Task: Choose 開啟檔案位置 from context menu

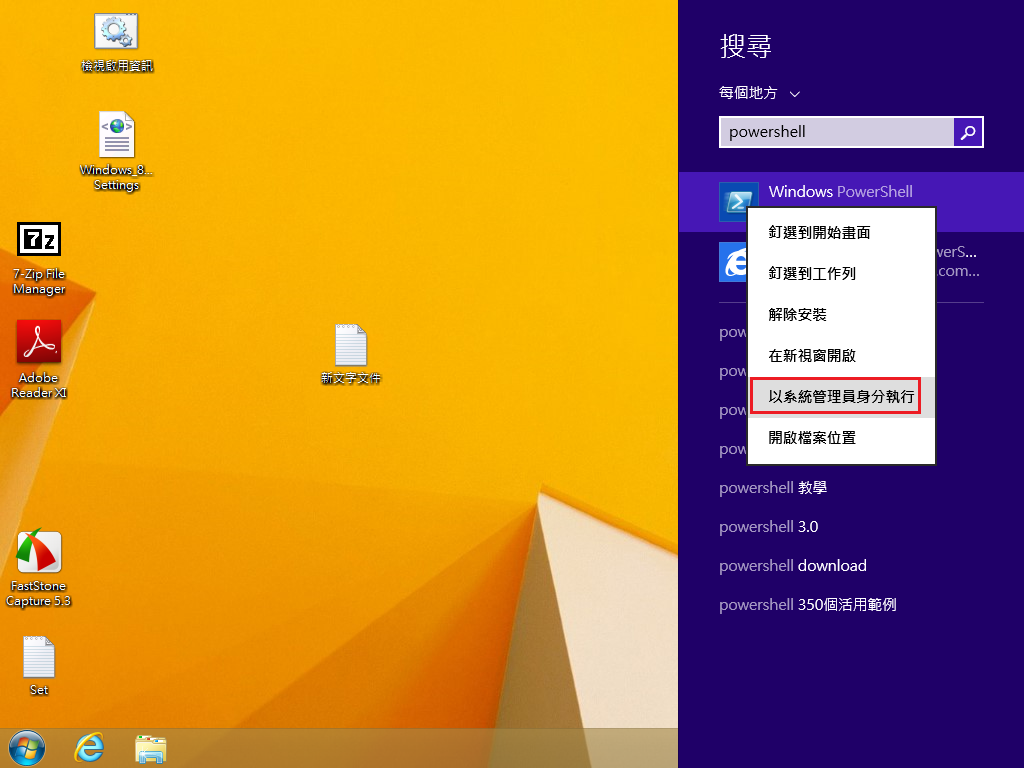Action: pos(841,438)
